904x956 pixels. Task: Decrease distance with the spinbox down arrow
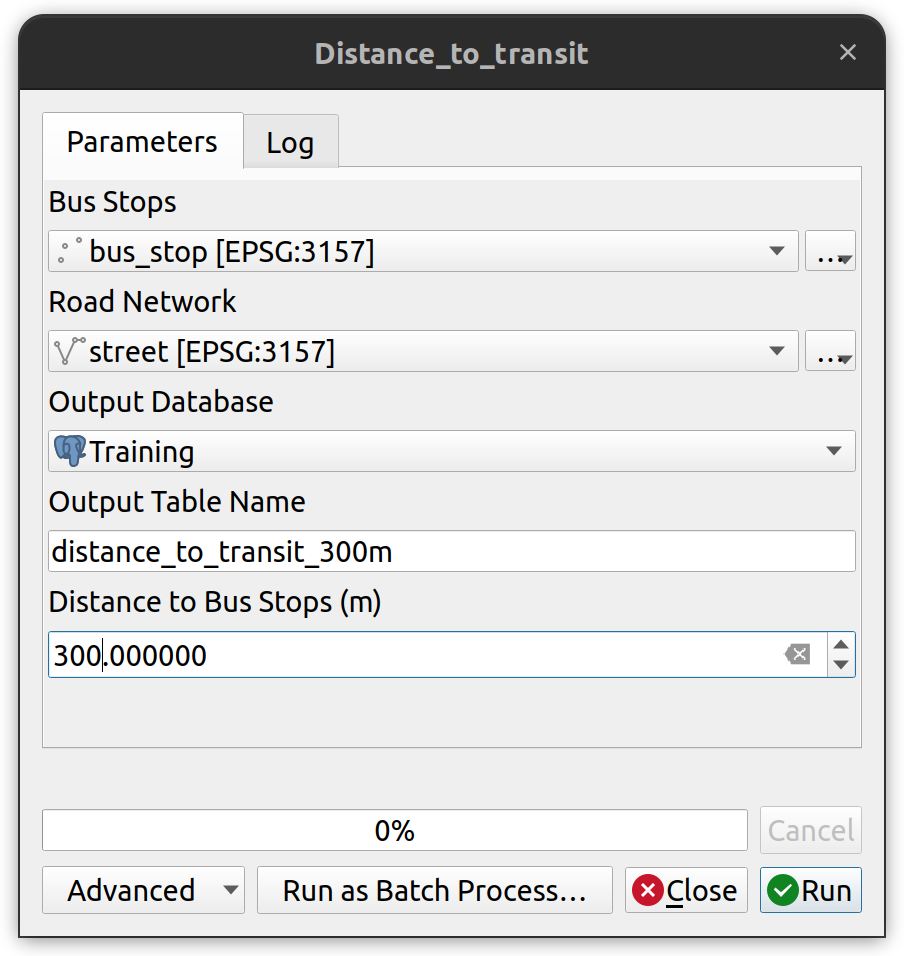[841, 665]
